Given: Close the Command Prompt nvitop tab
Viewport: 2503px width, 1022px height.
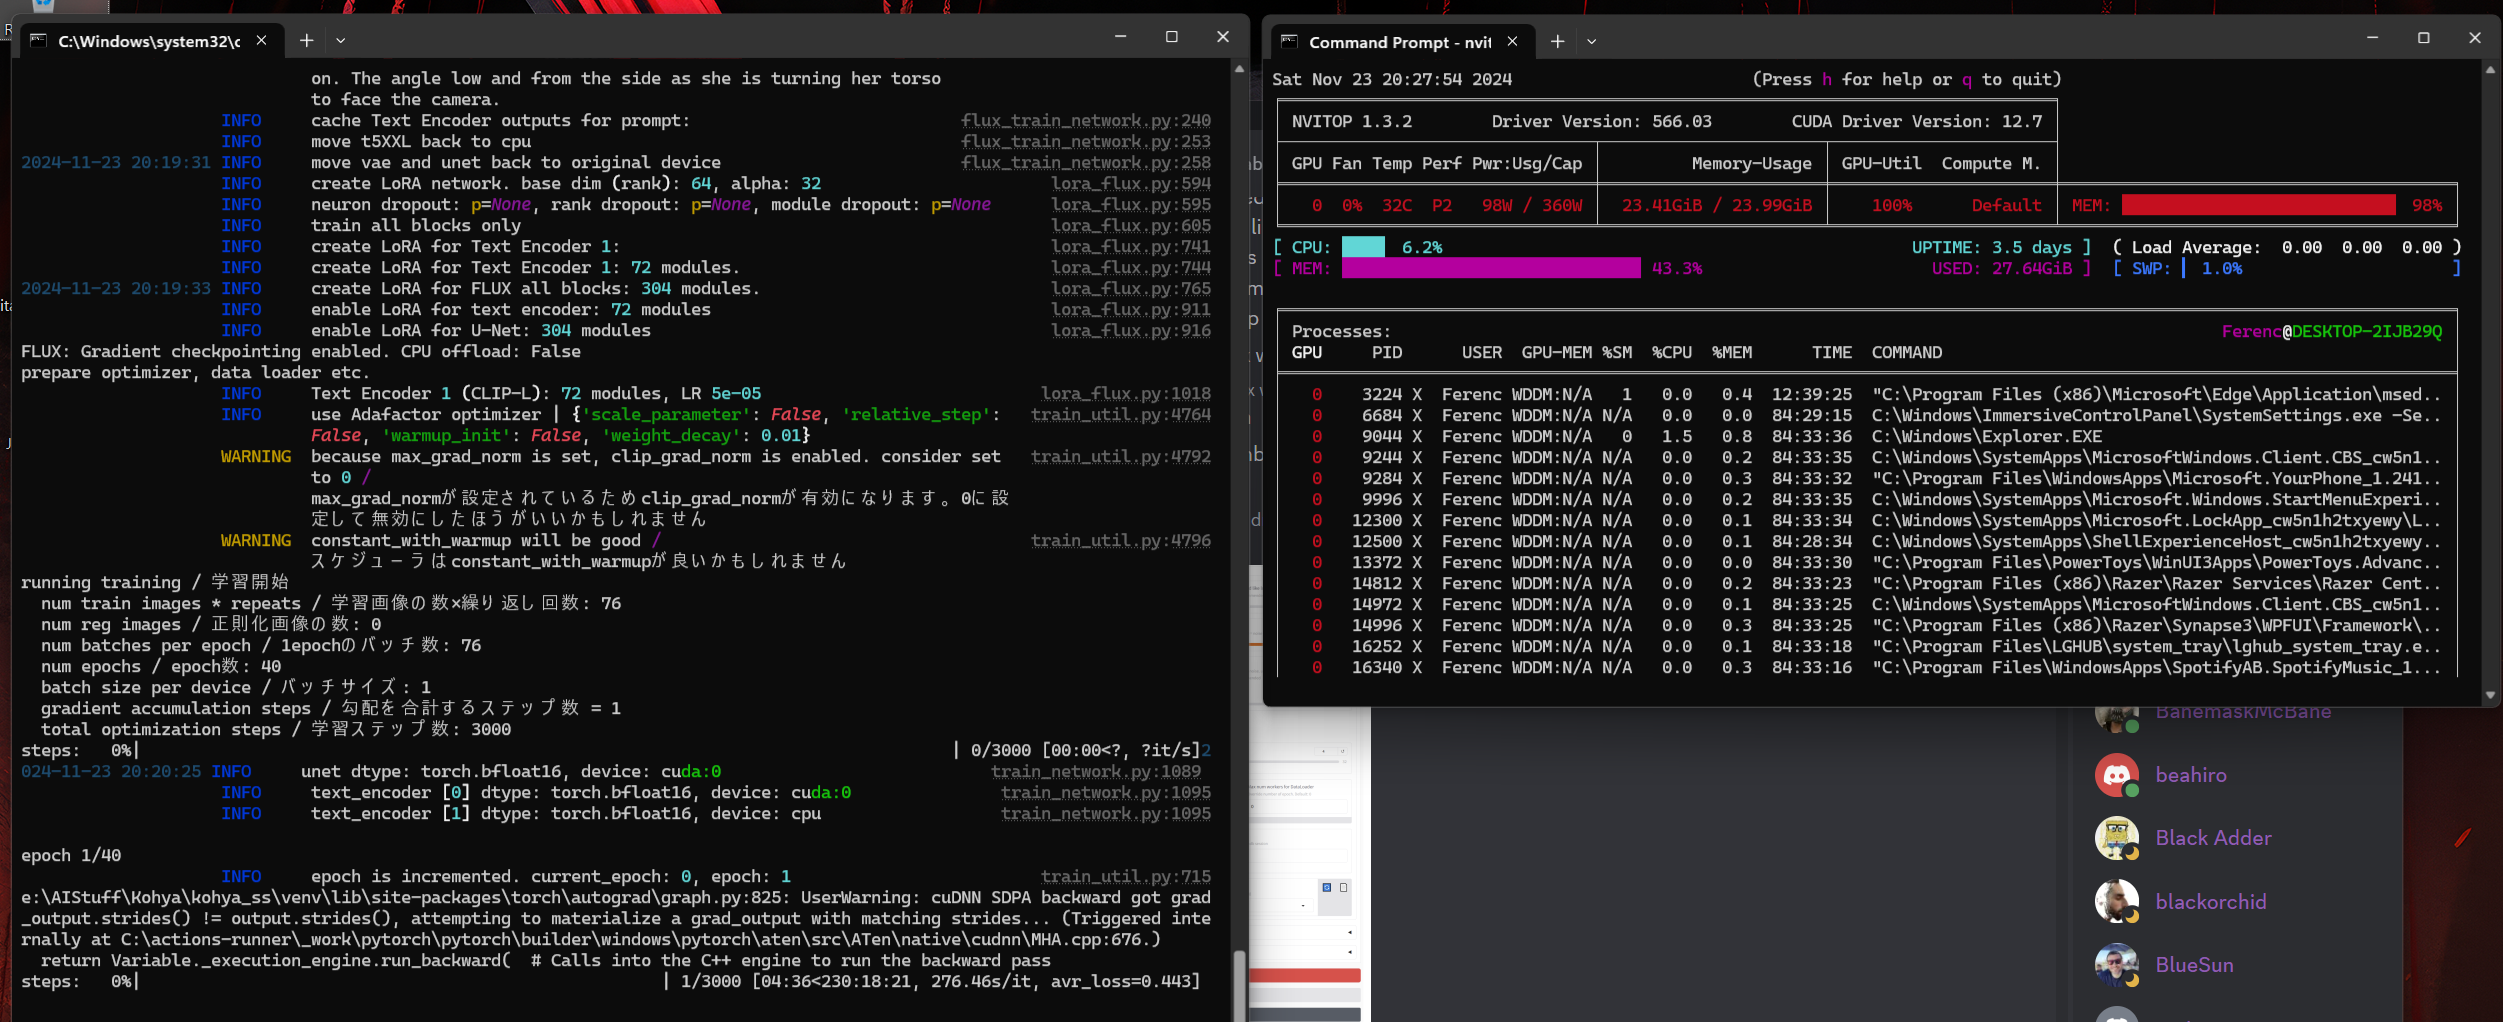Looking at the screenshot, I should point(1512,41).
